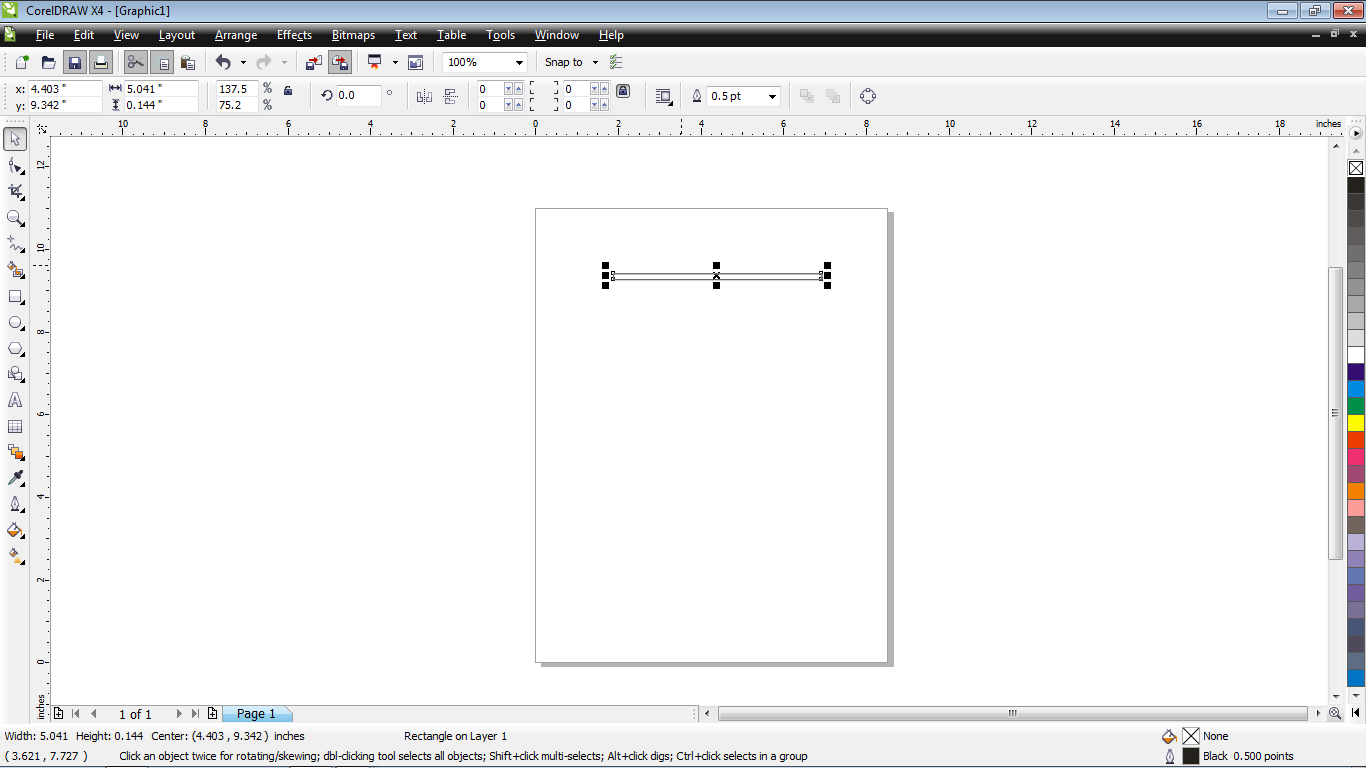1366x768 pixels.
Task: Select the Table tool
Action: pos(15,426)
